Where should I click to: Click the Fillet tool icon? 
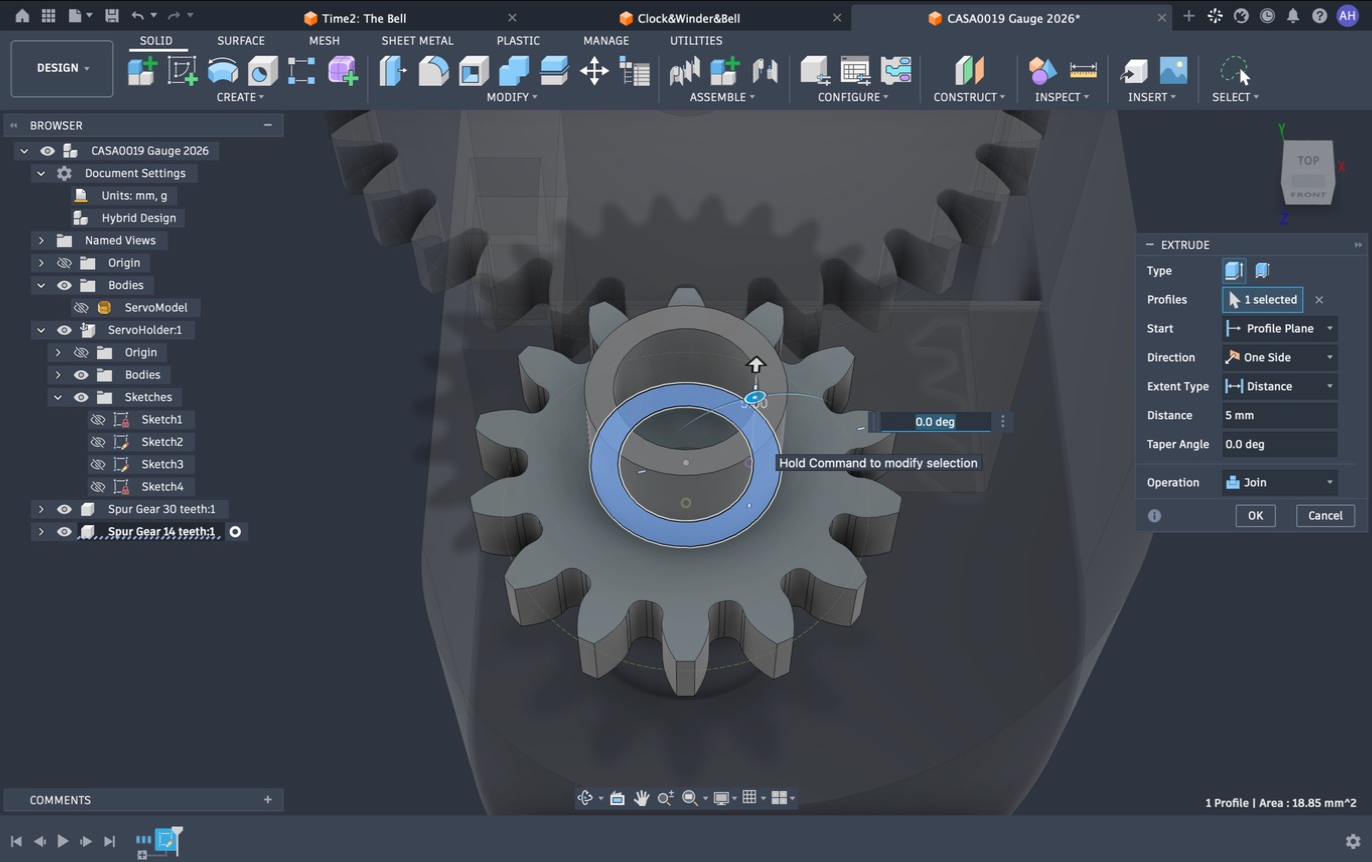(433, 70)
